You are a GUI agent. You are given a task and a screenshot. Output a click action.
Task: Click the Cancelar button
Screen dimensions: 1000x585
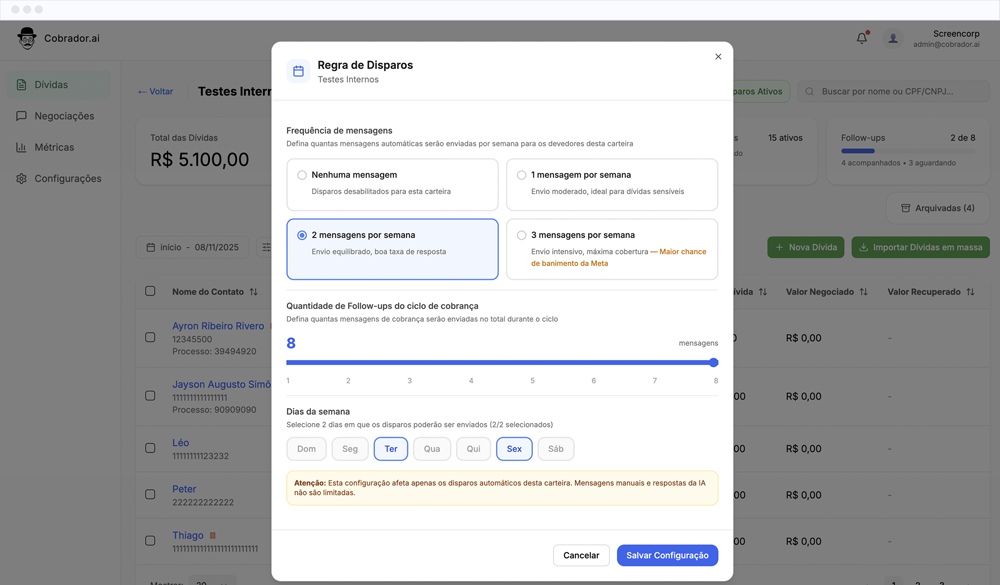click(x=581, y=556)
